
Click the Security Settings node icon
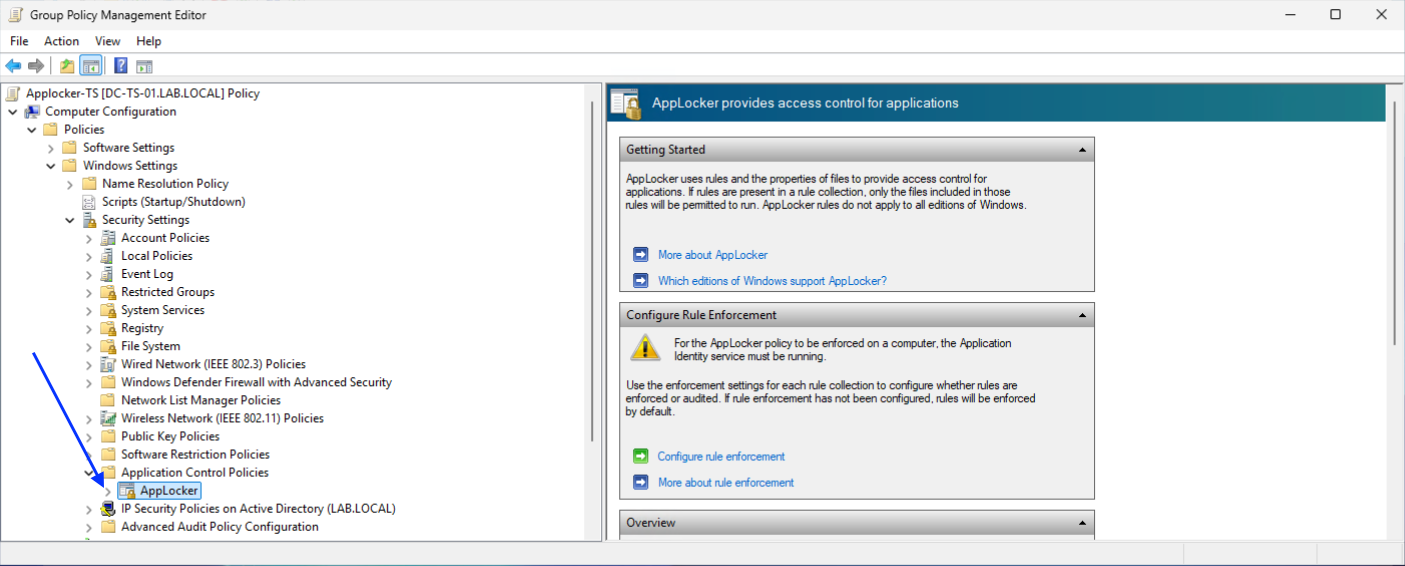tap(90, 219)
